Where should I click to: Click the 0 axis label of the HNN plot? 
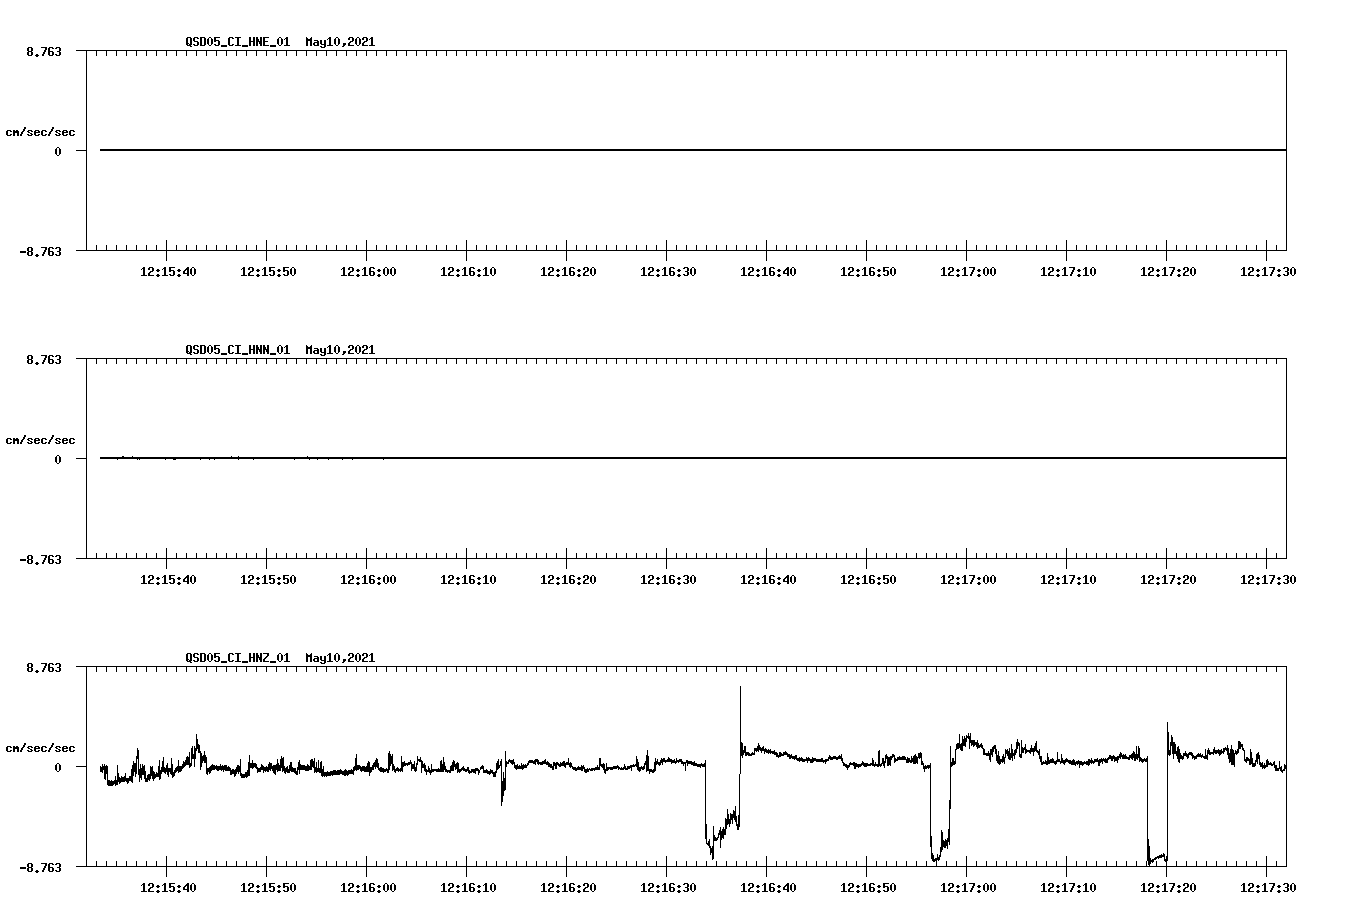58,459
